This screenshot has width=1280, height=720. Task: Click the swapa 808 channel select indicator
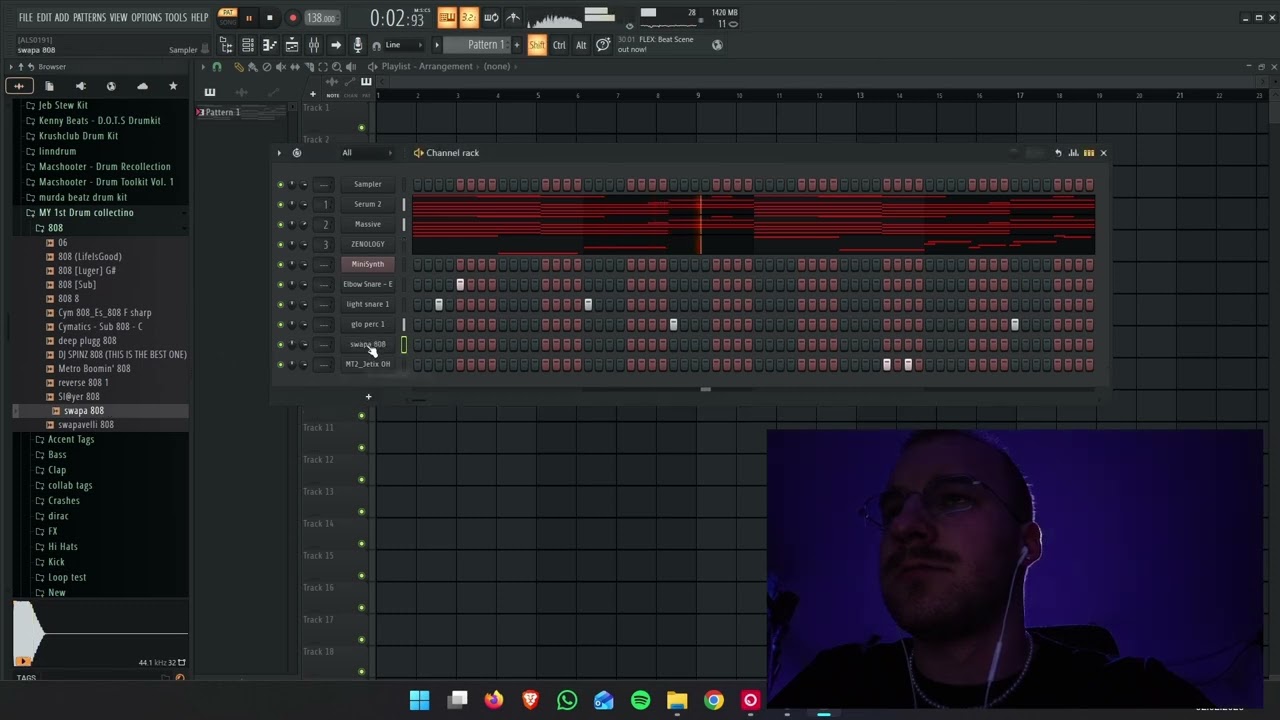[404, 344]
